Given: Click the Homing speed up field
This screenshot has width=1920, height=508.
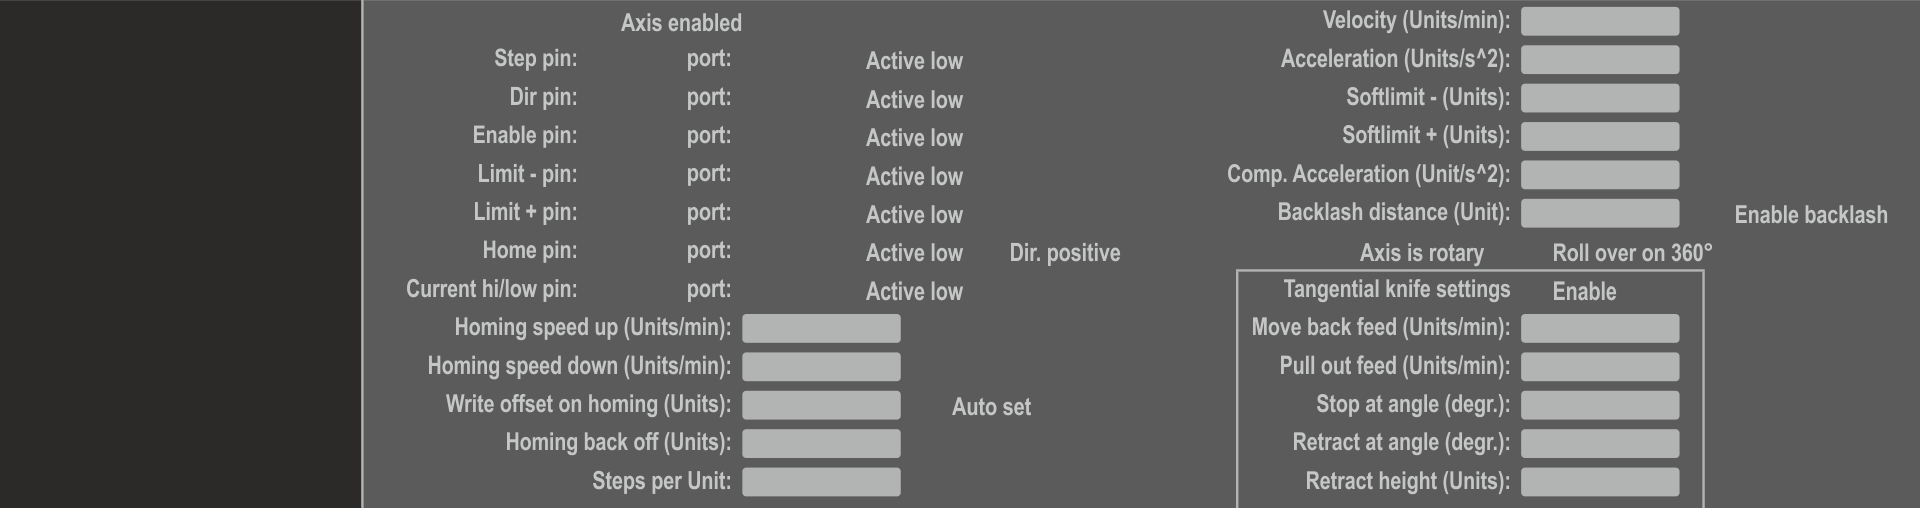Looking at the screenshot, I should coord(821,328).
